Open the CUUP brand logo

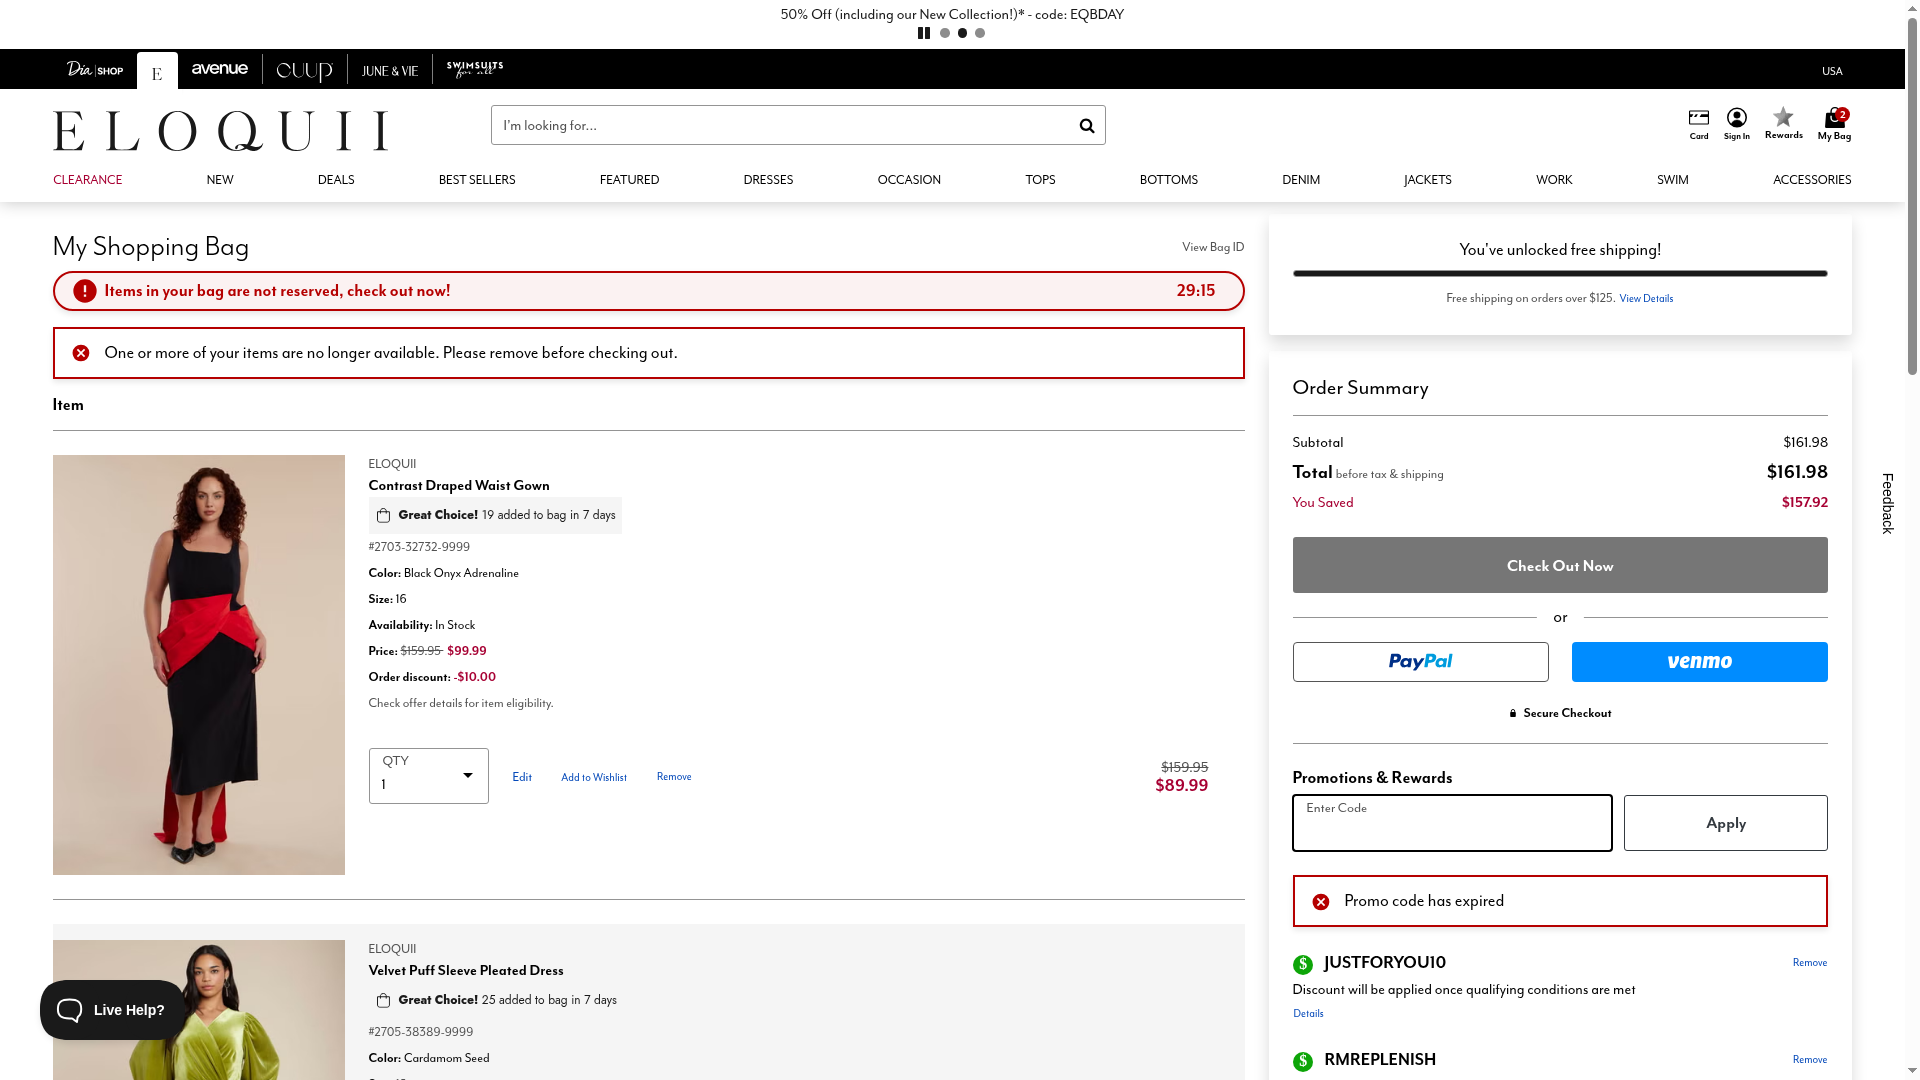(x=304, y=71)
